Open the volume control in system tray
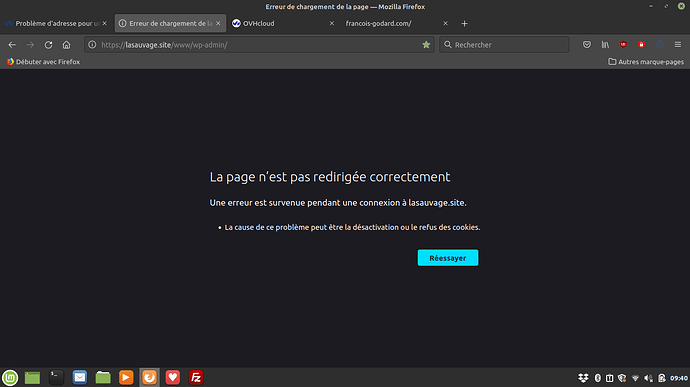690x387 pixels. (x=648, y=378)
